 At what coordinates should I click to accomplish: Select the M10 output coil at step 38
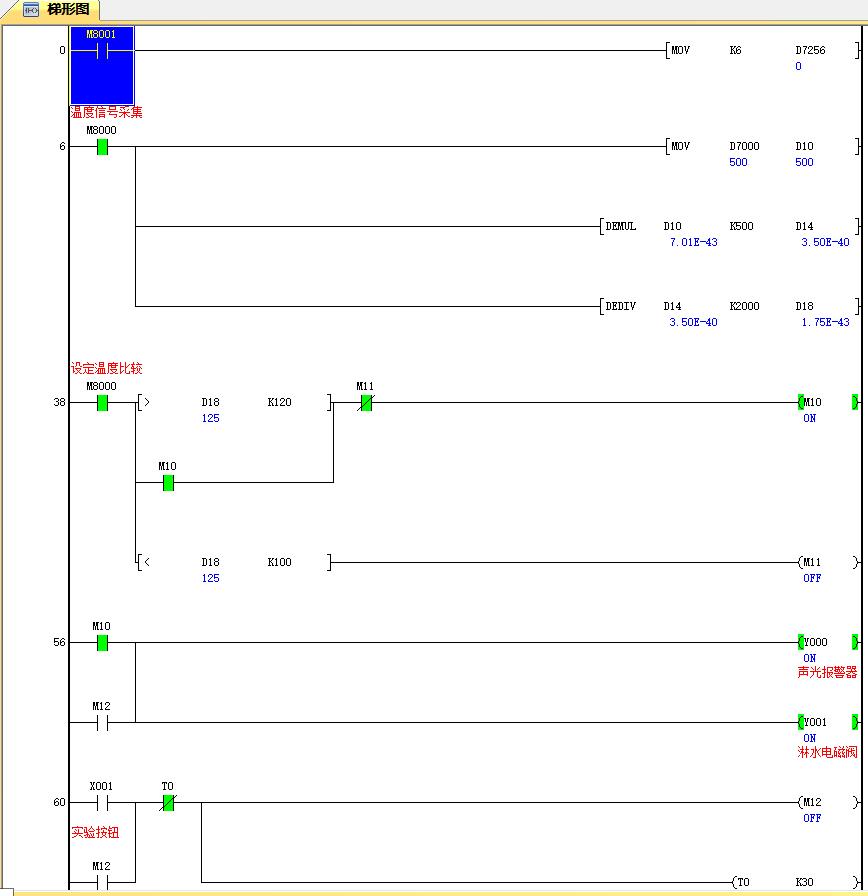[828, 402]
